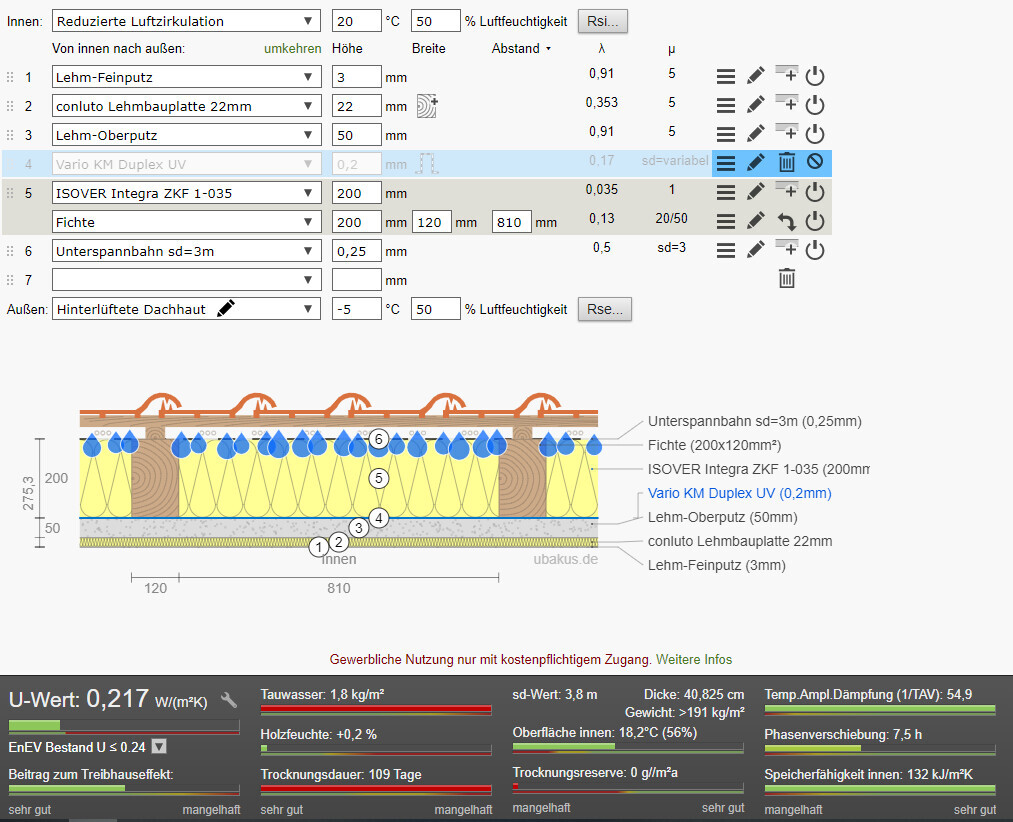Edit Hinterlüftete Dachhaut with the pencil icon

[x=226, y=309]
